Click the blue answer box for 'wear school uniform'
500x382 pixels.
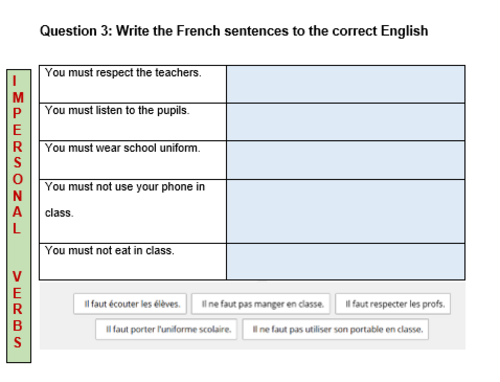tap(346, 160)
